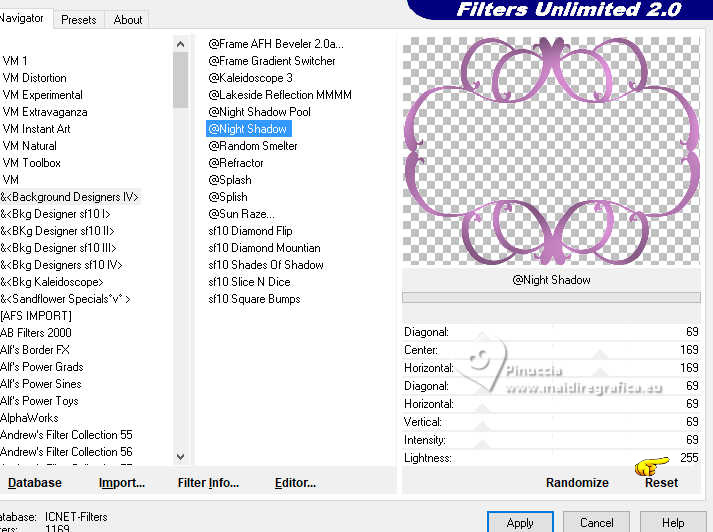Viewport: 713px width, 532px height.
Task: Click Randomize to shuffle settings
Action: click(577, 482)
